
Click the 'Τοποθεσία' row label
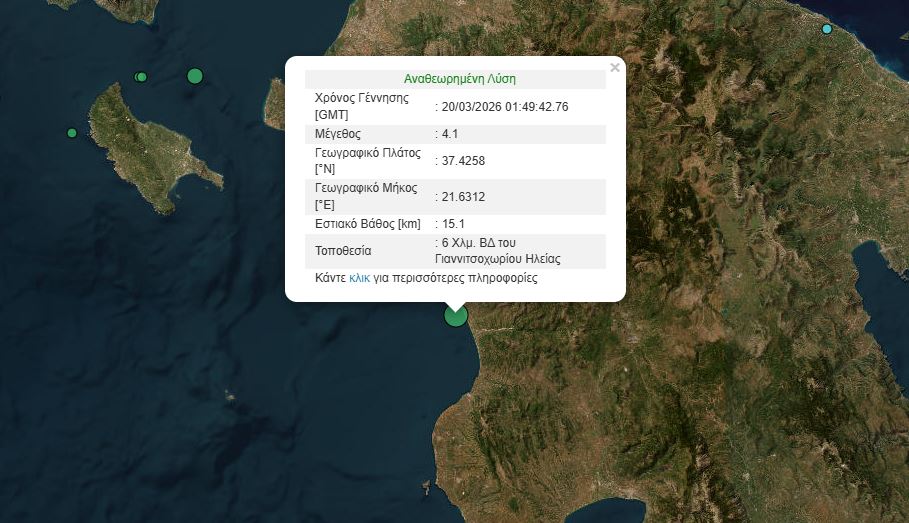(x=343, y=250)
